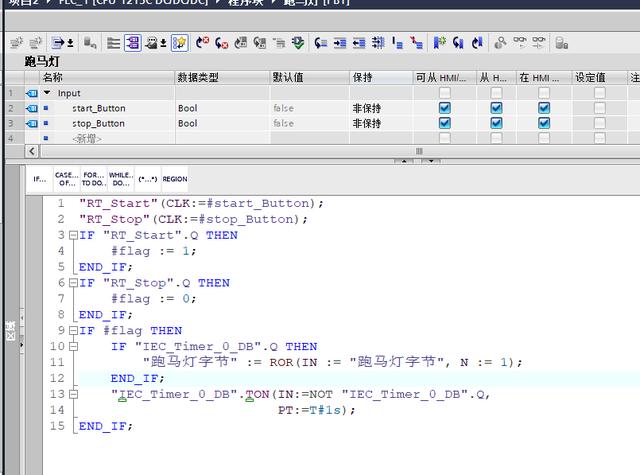The width and height of the screenshot is (640, 475).
Task: Collapse IF "RT_Stop".Q block at line 6
Action: click(73, 283)
